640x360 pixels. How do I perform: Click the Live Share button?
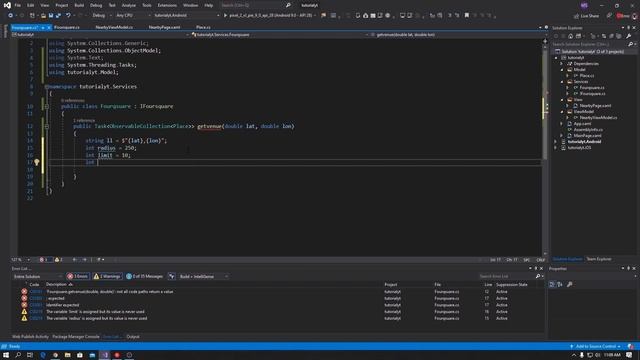coord(586,16)
